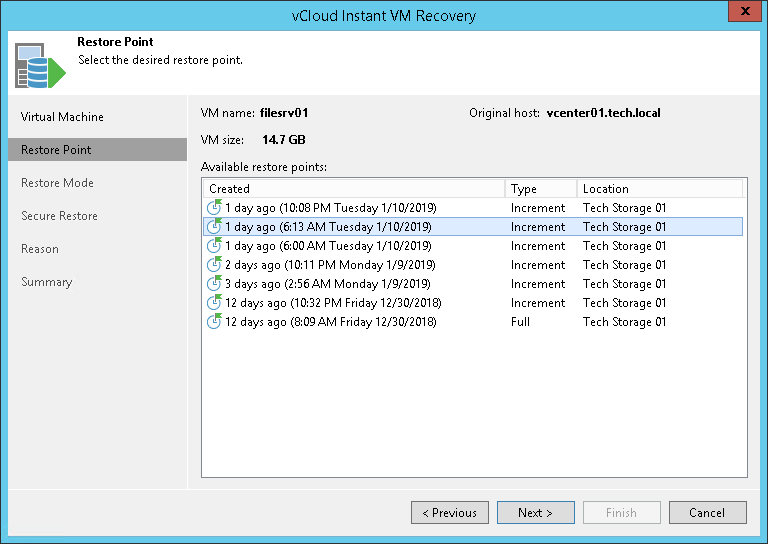Sort restore points by Created column
The height and width of the screenshot is (544, 768).
point(354,189)
